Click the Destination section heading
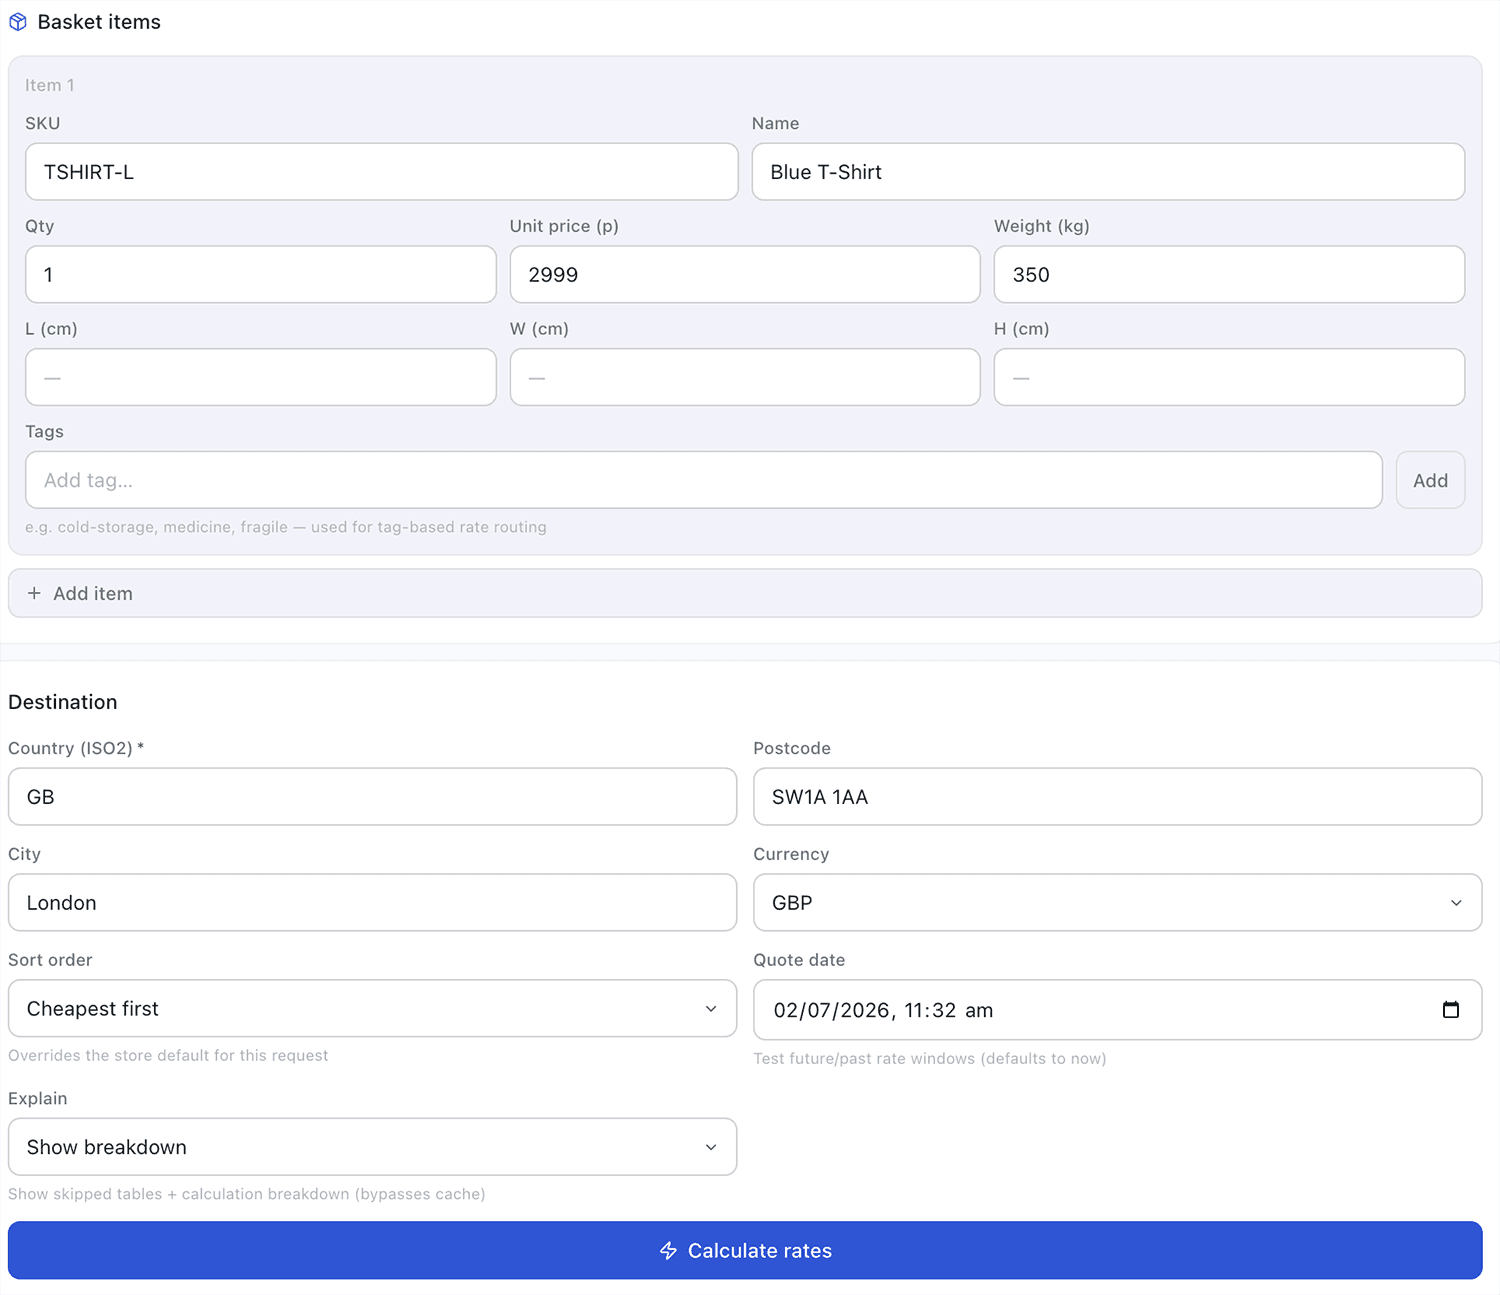1500x1295 pixels. tap(63, 702)
